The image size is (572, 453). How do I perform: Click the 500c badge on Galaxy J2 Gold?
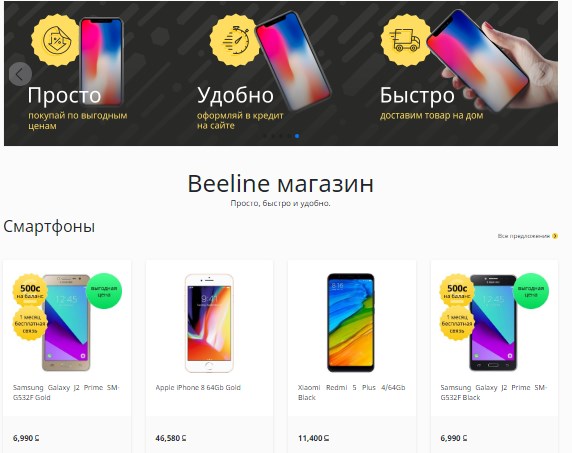click(30, 291)
